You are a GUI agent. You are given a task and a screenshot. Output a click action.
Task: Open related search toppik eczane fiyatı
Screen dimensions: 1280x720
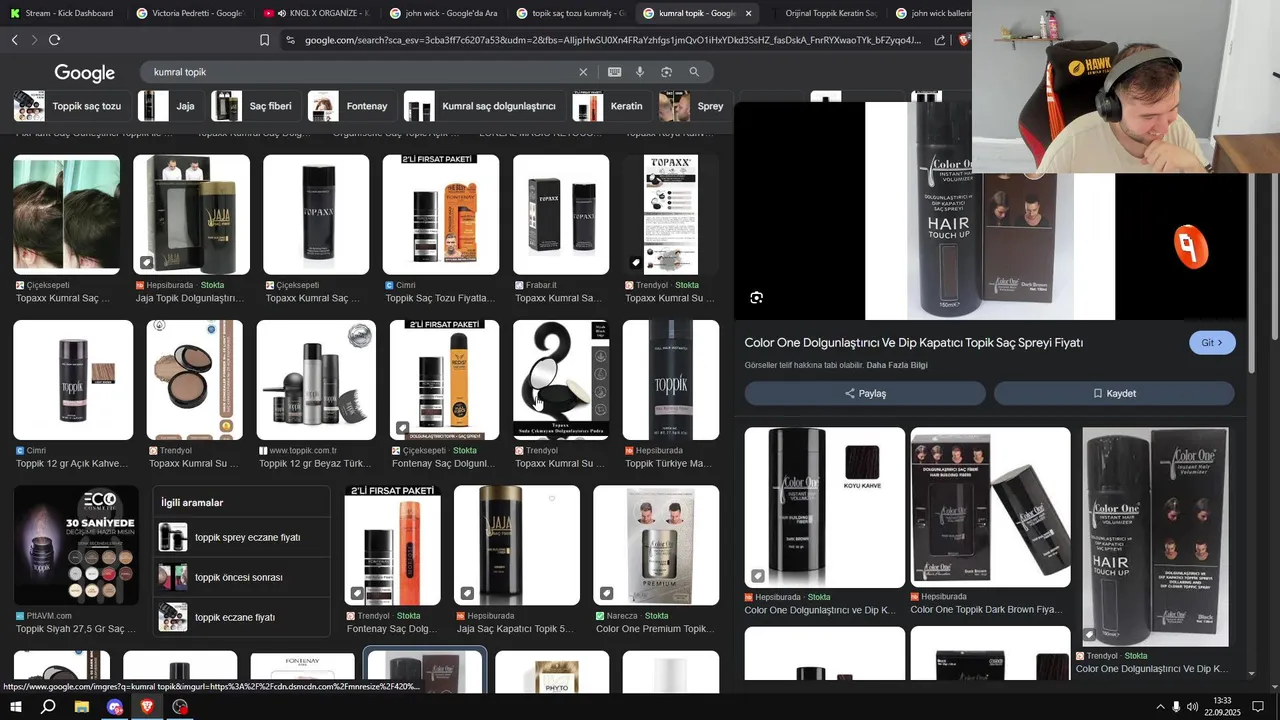pos(241,617)
